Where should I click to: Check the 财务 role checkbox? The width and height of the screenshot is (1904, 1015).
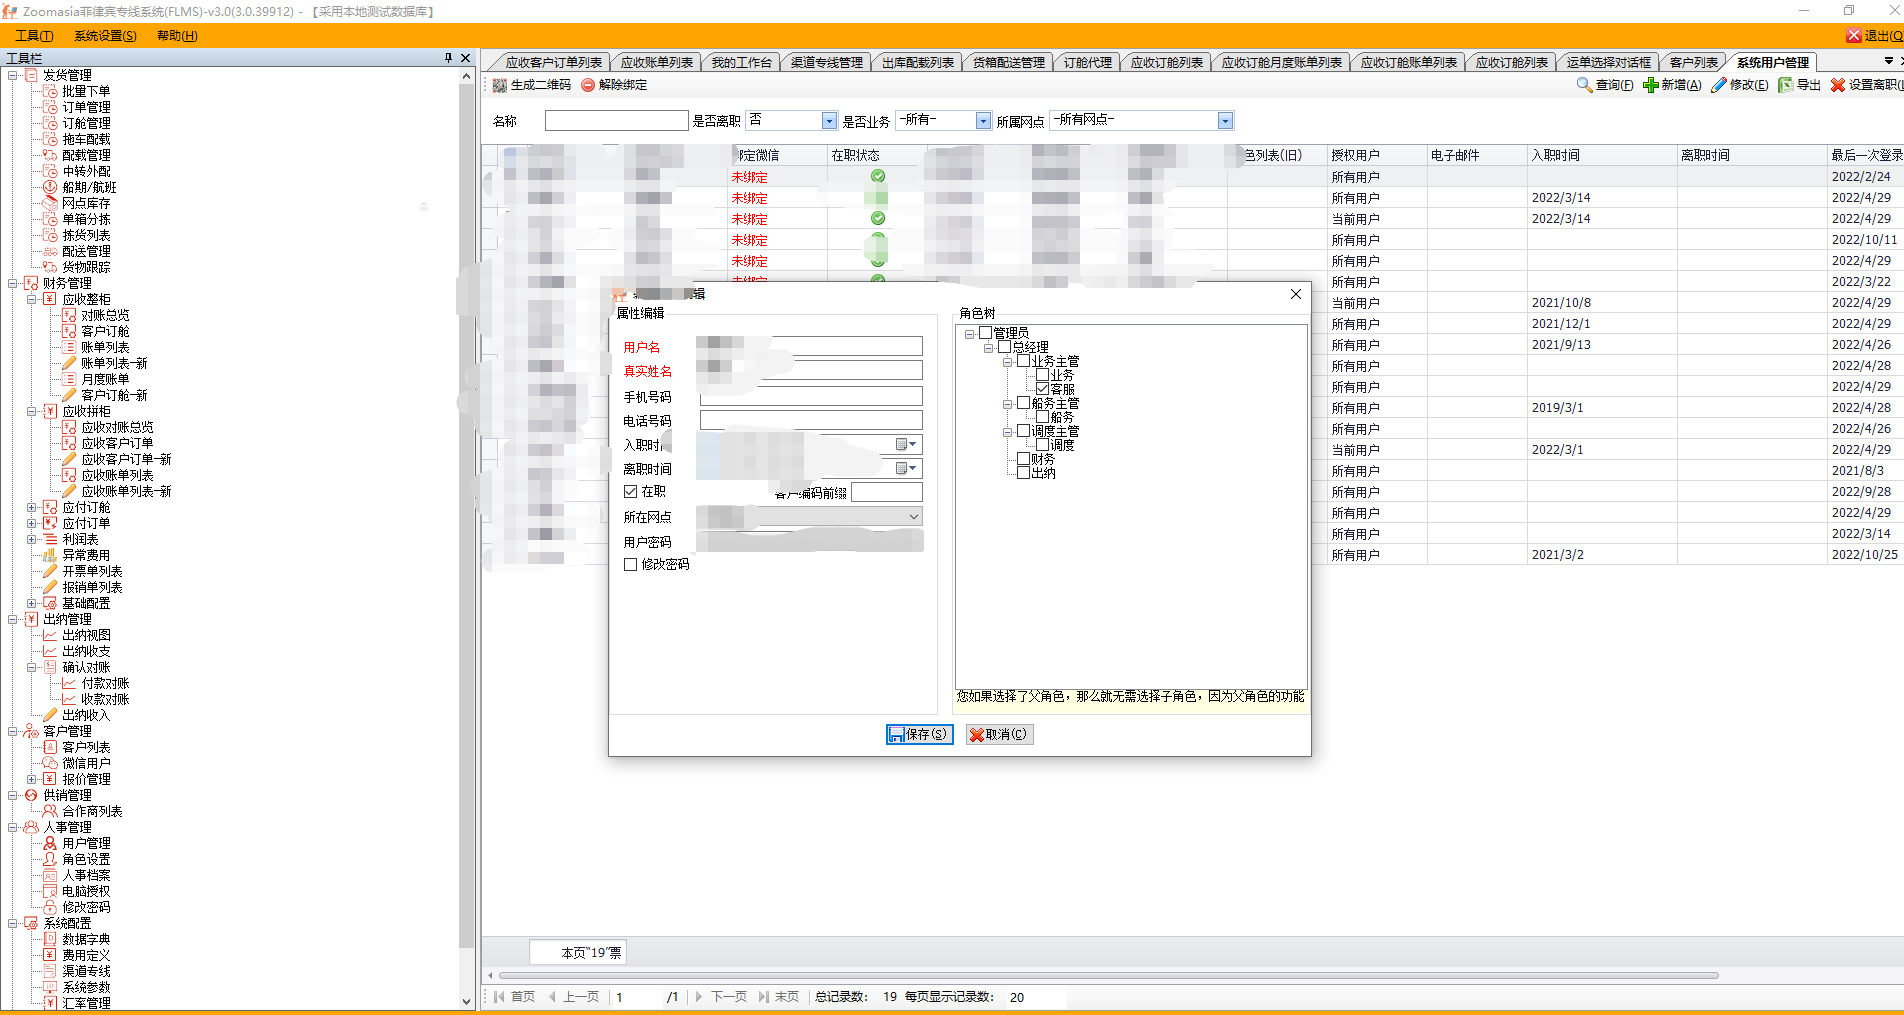tap(1023, 459)
